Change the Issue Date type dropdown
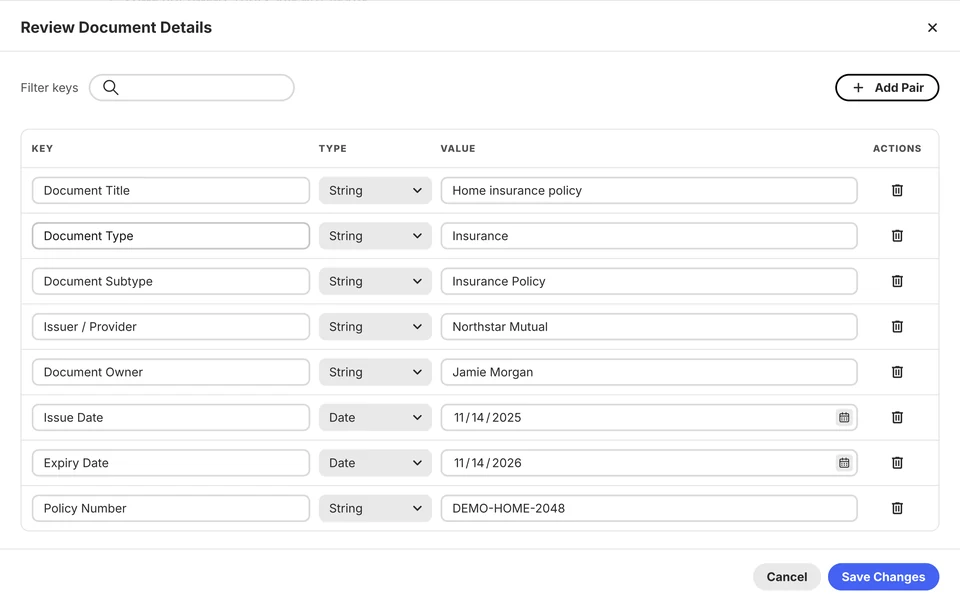This screenshot has height=604, width=960. (375, 417)
